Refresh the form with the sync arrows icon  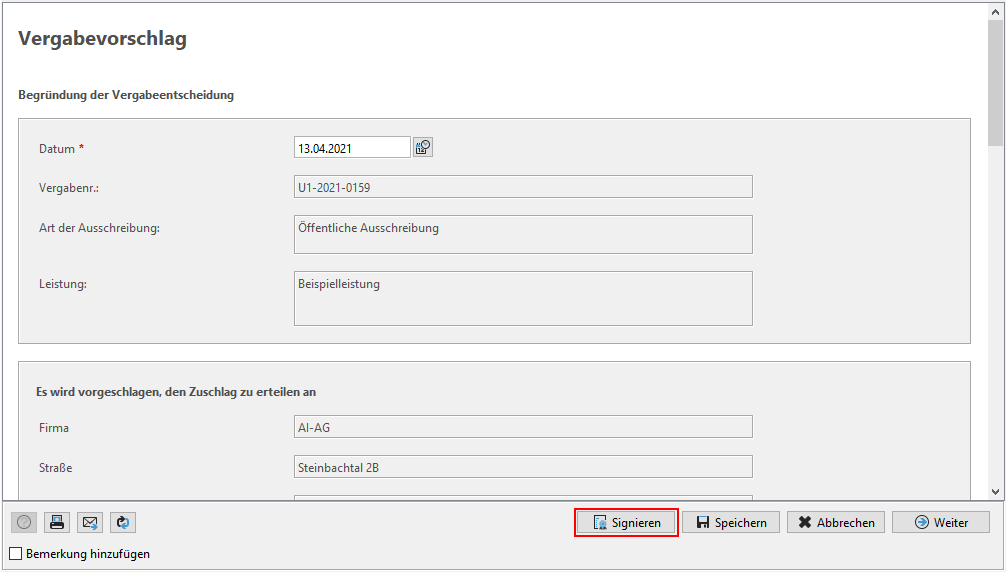point(123,522)
